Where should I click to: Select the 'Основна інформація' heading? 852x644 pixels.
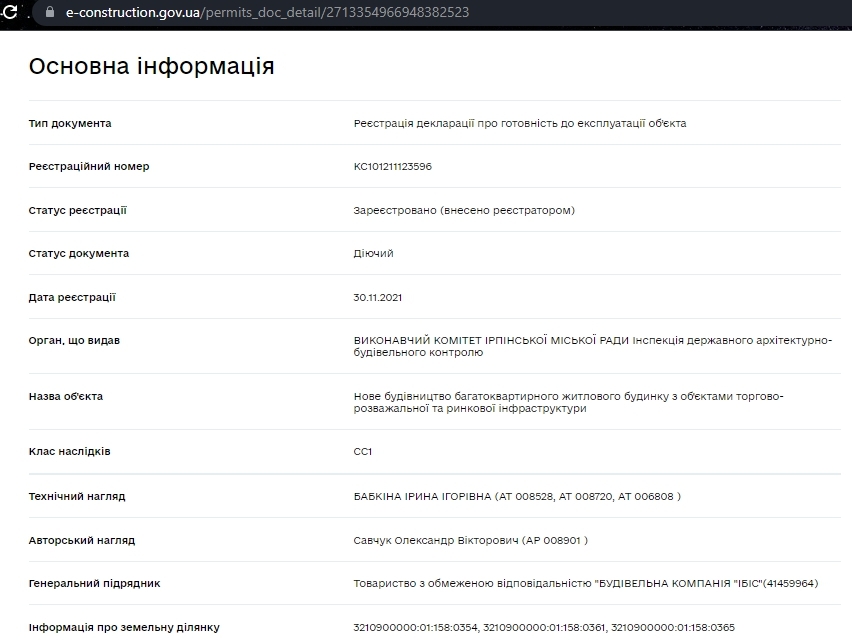(x=152, y=66)
